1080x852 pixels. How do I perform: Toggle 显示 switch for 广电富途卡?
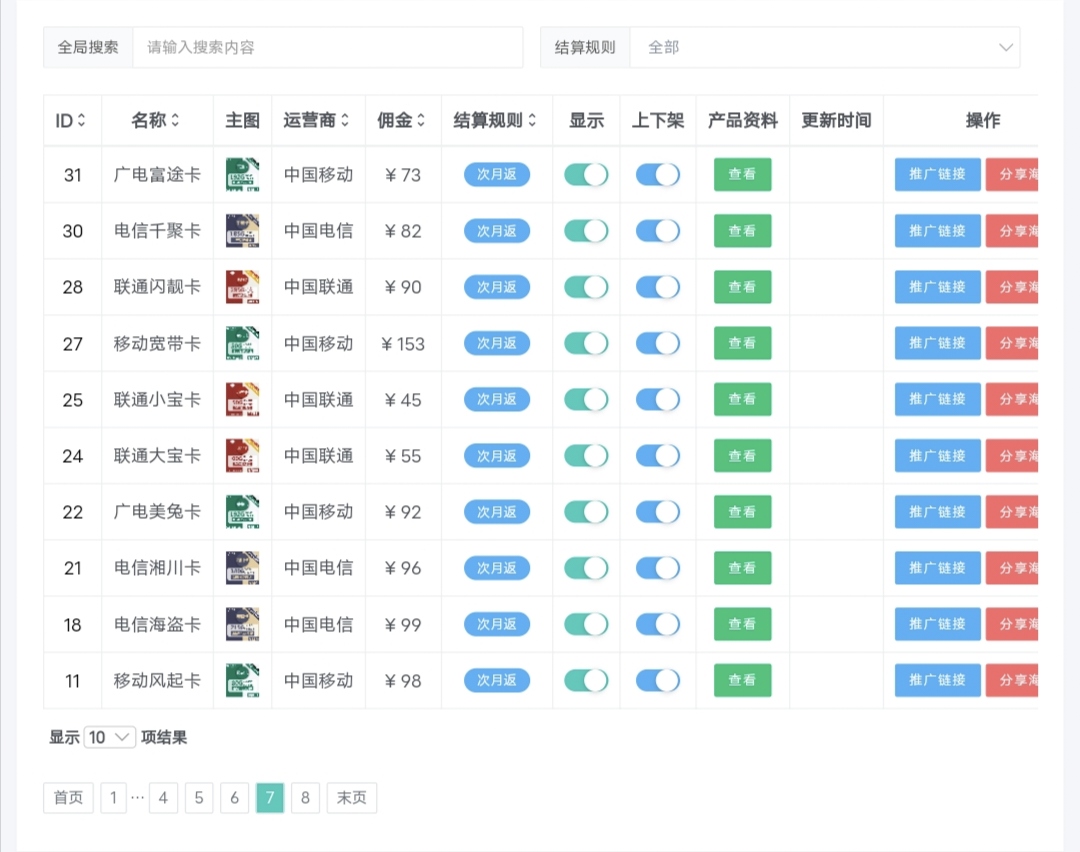point(586,175)
